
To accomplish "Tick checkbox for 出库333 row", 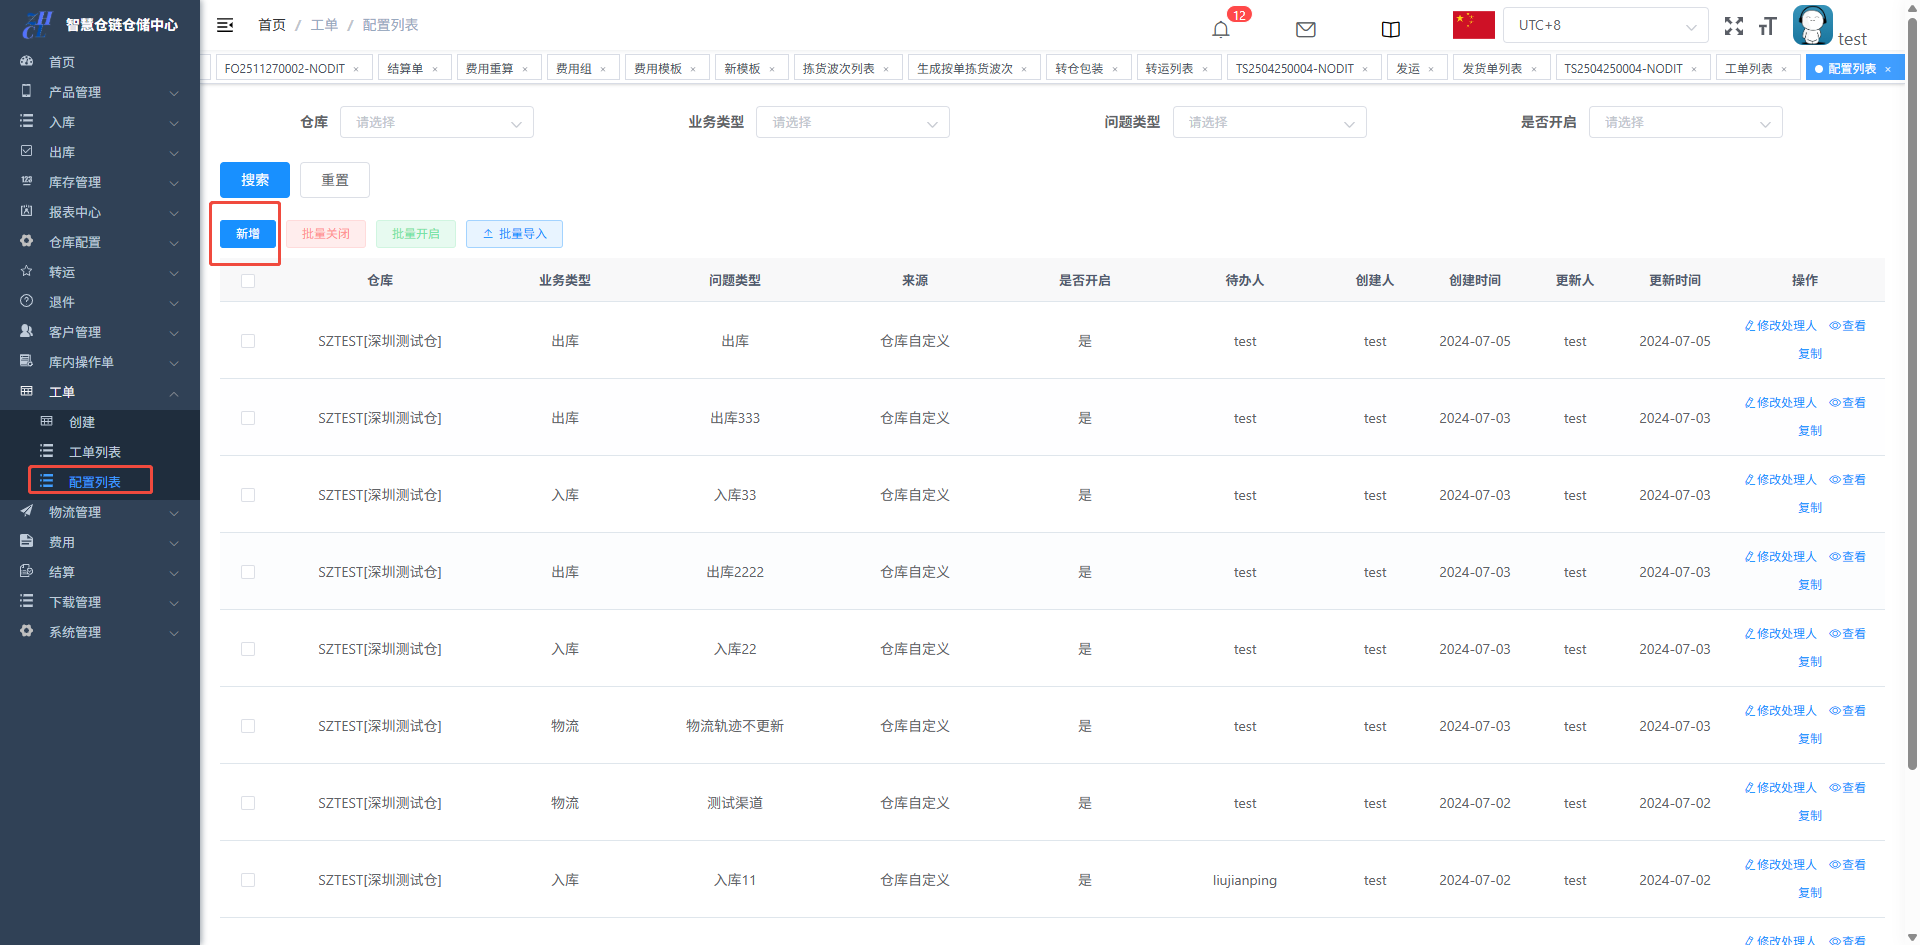I will click(248, 418).
